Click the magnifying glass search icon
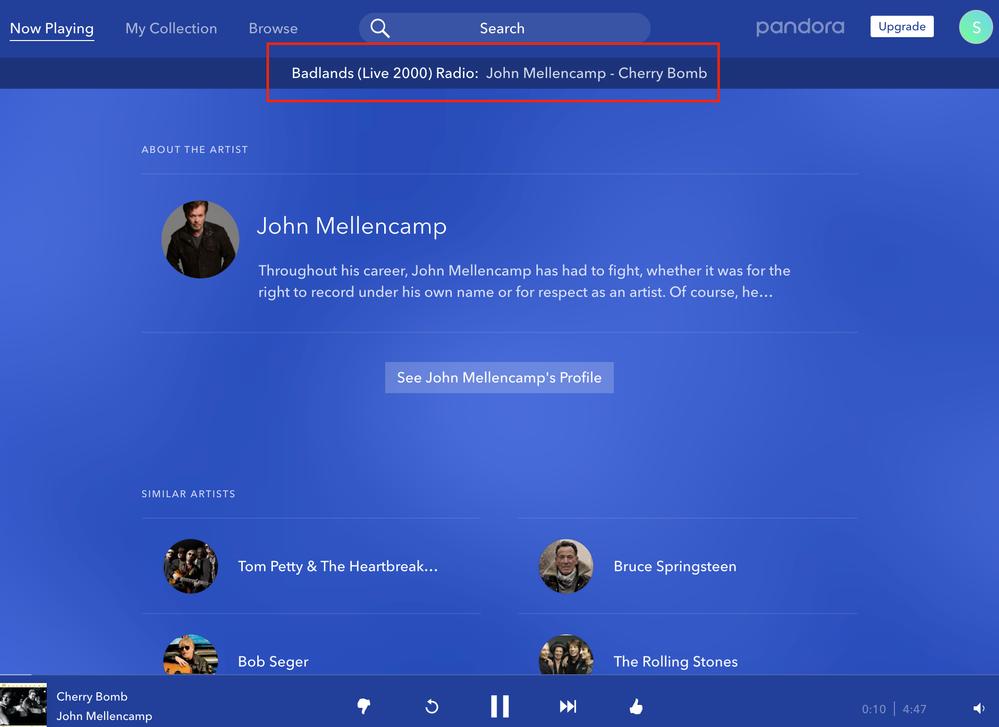The image size is (999, 727). pyautogui.click(x=380, y=28)
